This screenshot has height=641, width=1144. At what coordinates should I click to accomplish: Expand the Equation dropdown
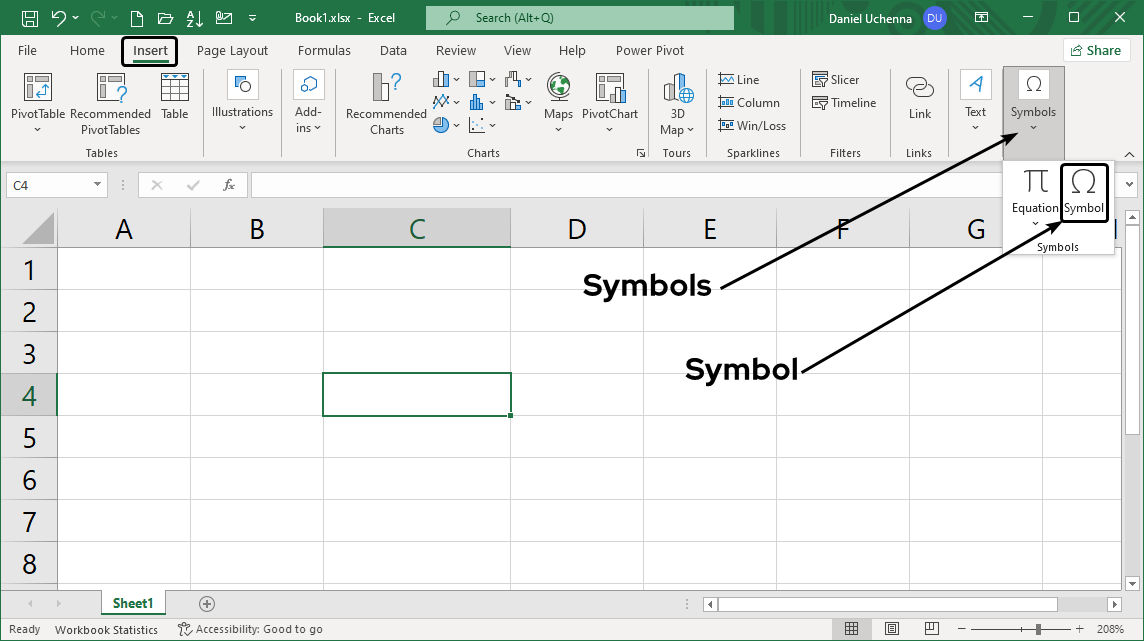[1035, 221]
